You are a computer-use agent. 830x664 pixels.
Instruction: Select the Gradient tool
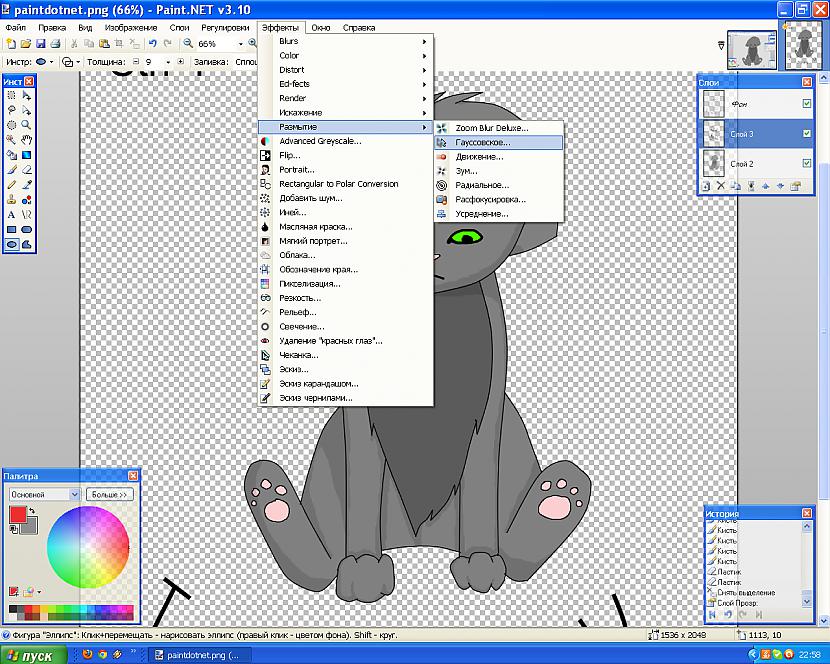[x=26, y=155]
